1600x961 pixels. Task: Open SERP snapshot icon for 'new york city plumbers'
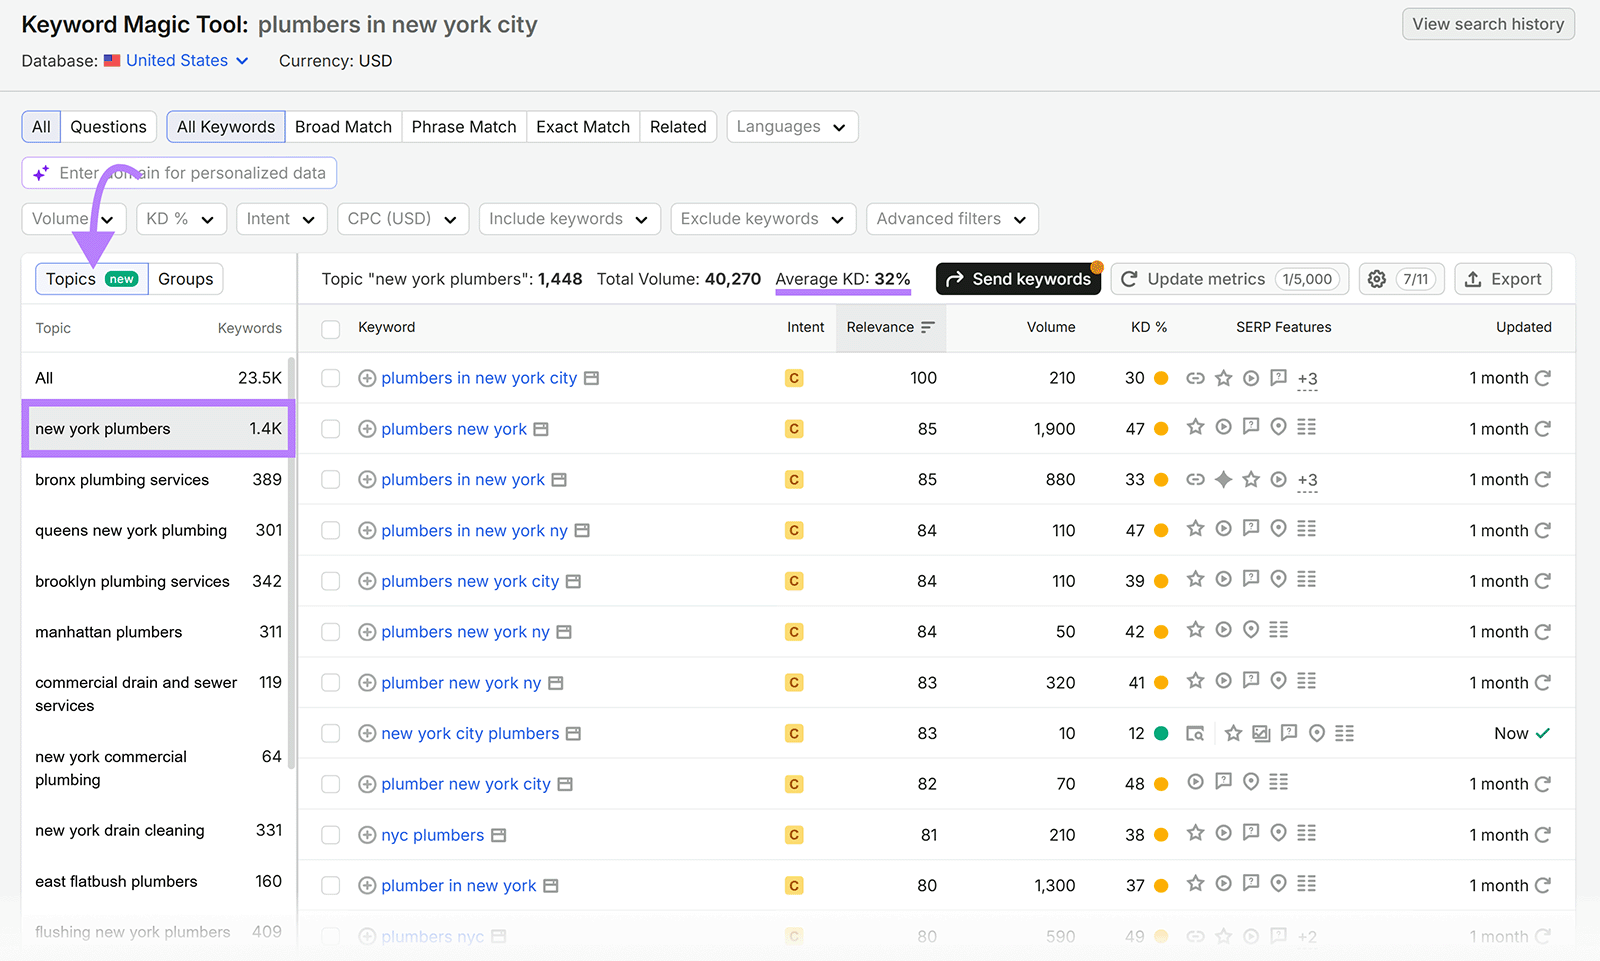[573, 734]
